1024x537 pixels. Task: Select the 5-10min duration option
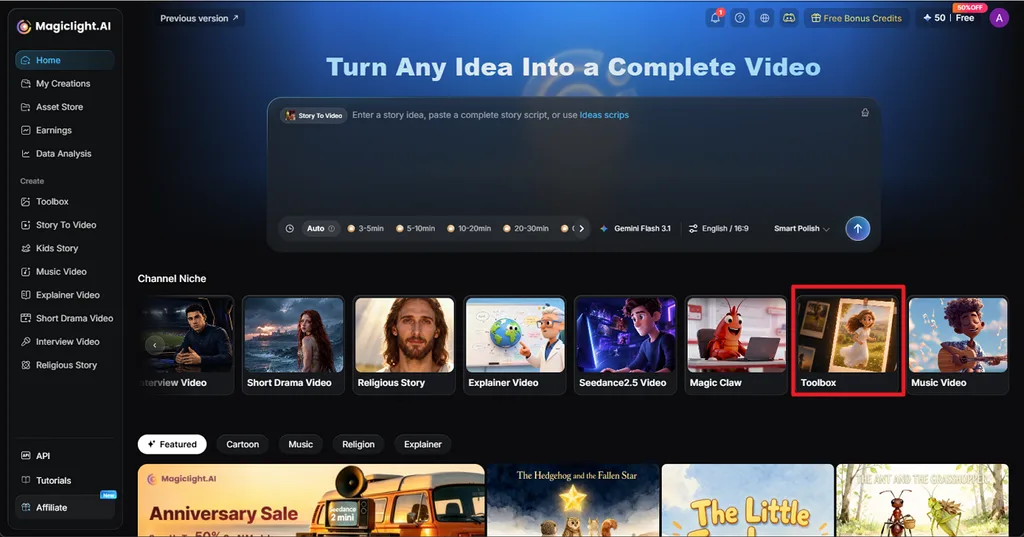(415, 229)
